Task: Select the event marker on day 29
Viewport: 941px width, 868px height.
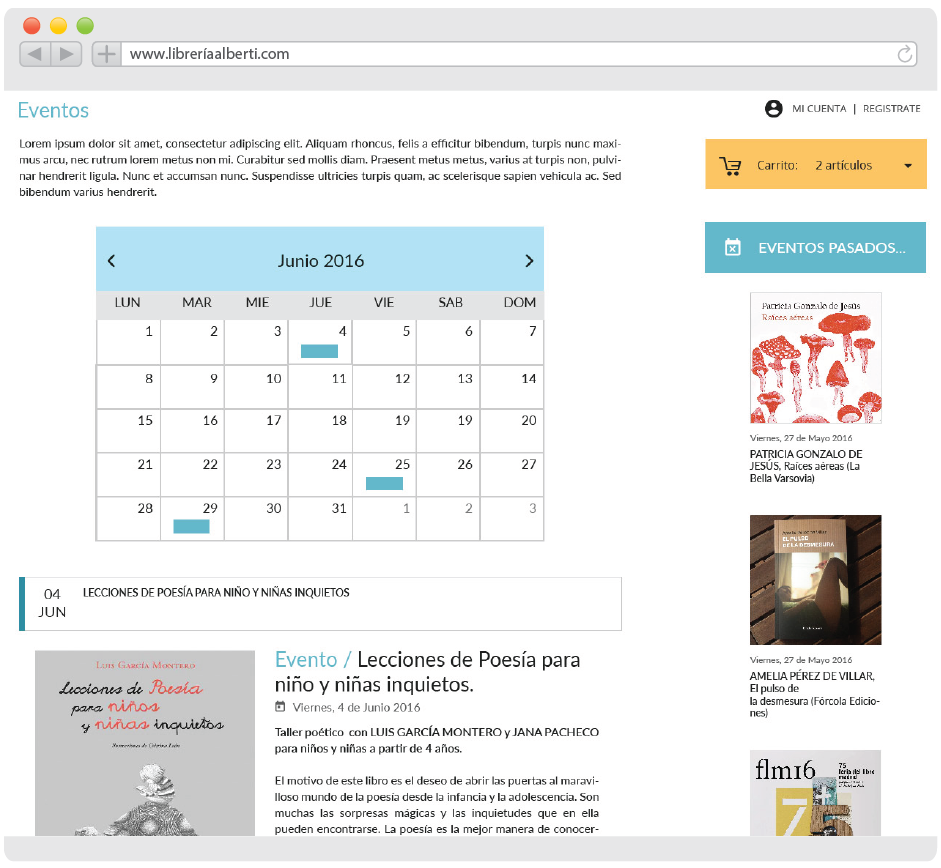Action: [191, 526]
